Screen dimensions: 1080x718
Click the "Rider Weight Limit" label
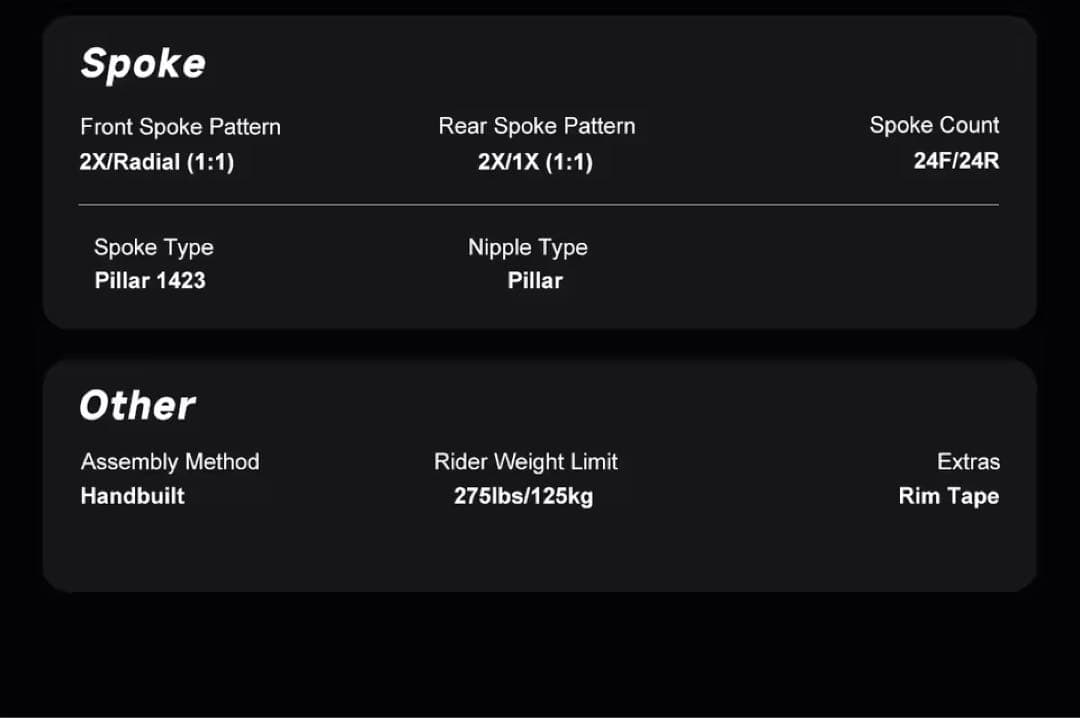tap(526, 462)
